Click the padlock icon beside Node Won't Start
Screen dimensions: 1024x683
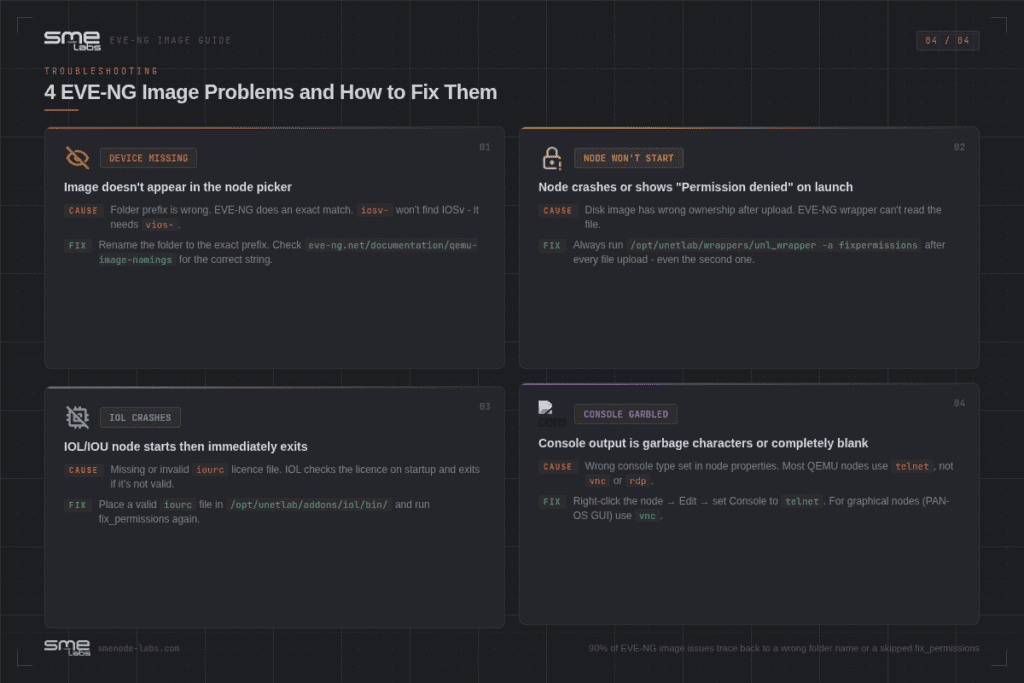(x=552, y=157)
